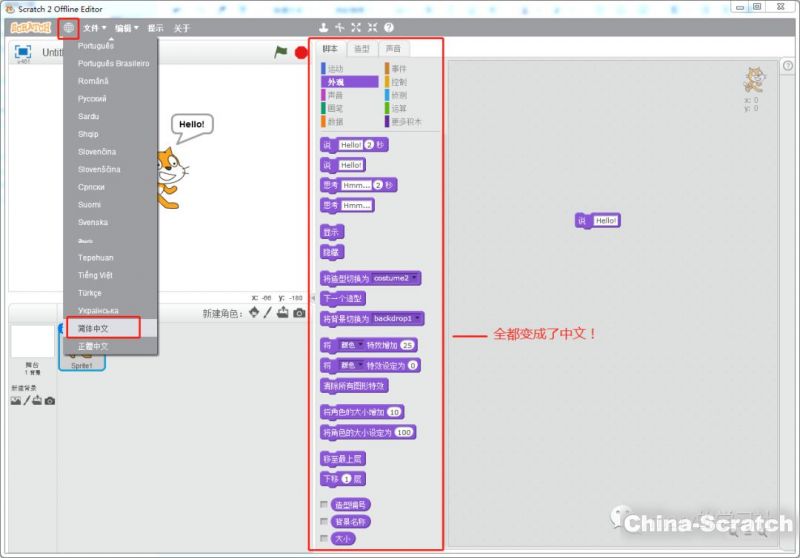Screen dimensions: 800x558
Task: Select Suomi language
Action: pyautogui.click(x=110, y=205)
